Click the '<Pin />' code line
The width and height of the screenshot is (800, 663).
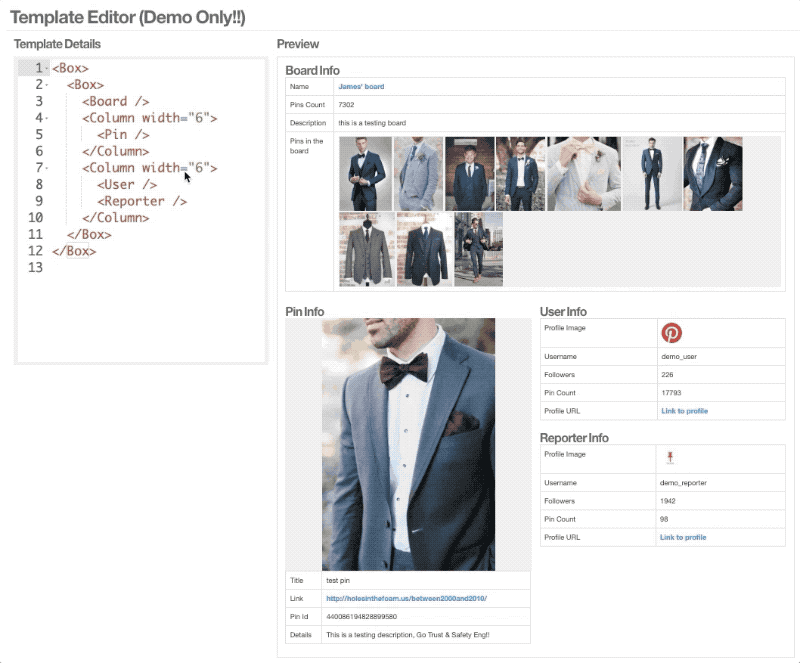pos(123,135)
